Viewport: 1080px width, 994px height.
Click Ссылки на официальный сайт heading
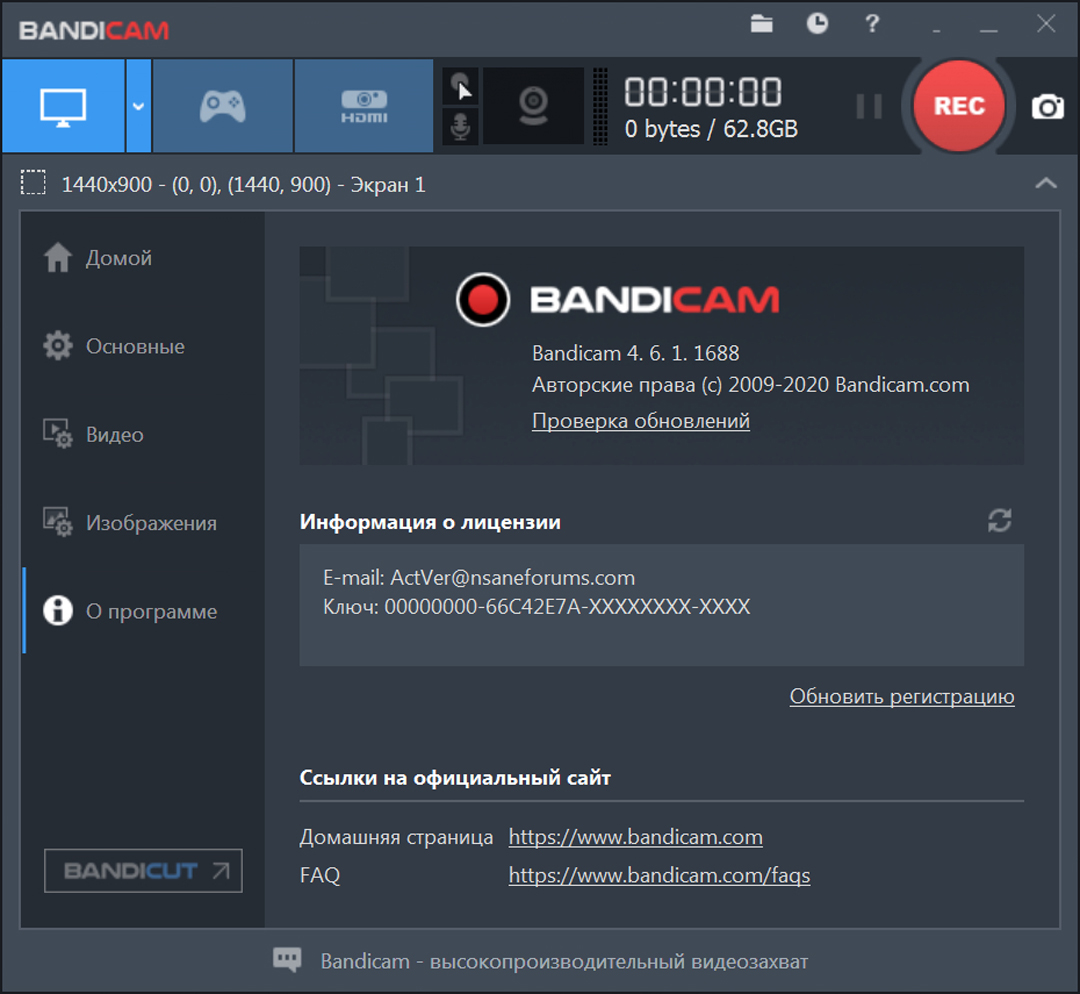455,778
